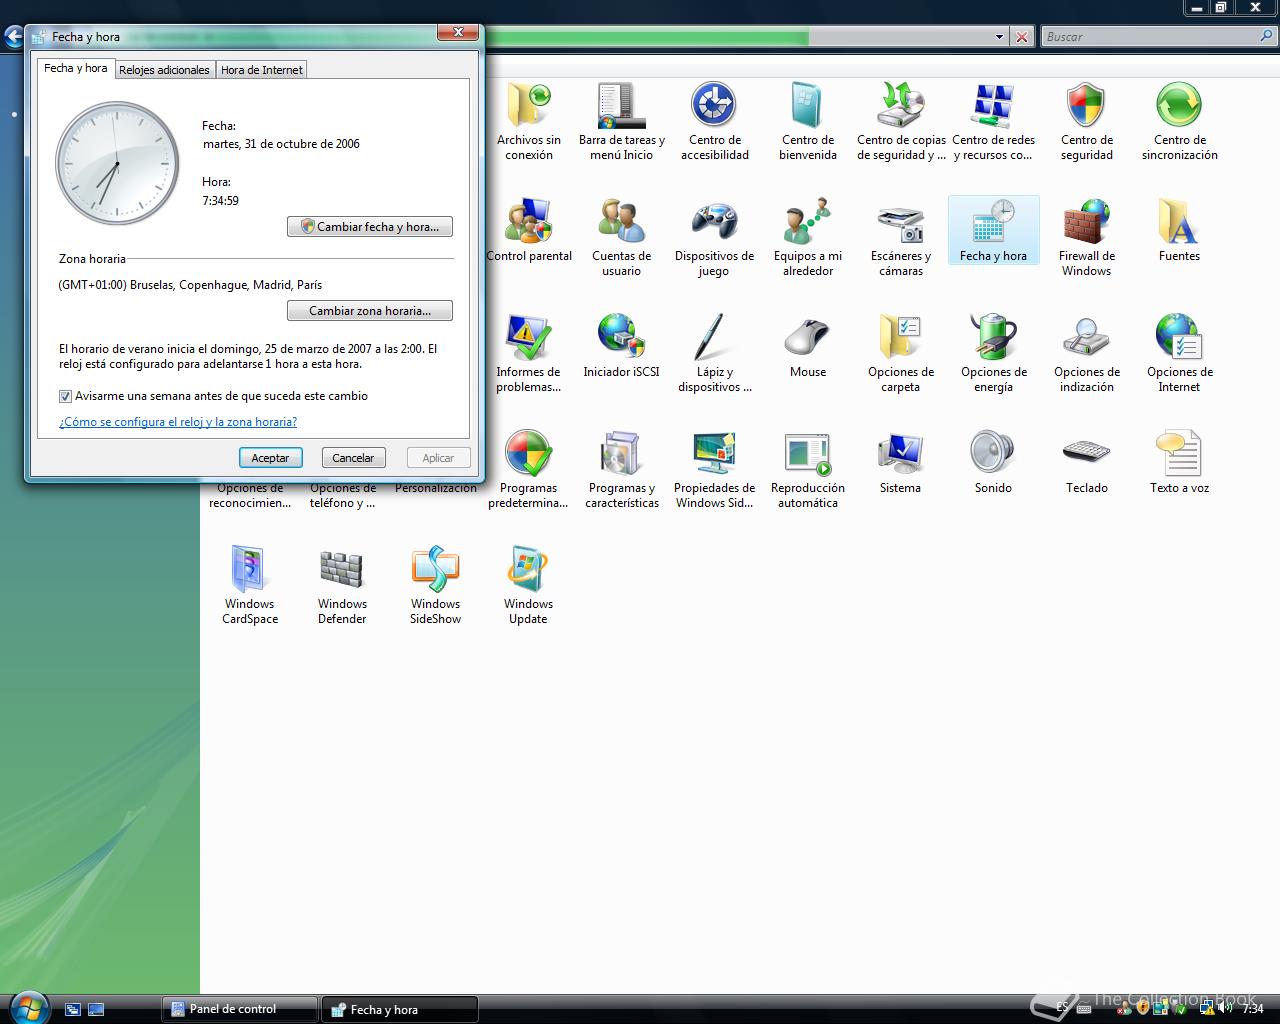Click Cambiar fecha y hora button
This screenshot has width=1280, height=1024.
[370, 227]
